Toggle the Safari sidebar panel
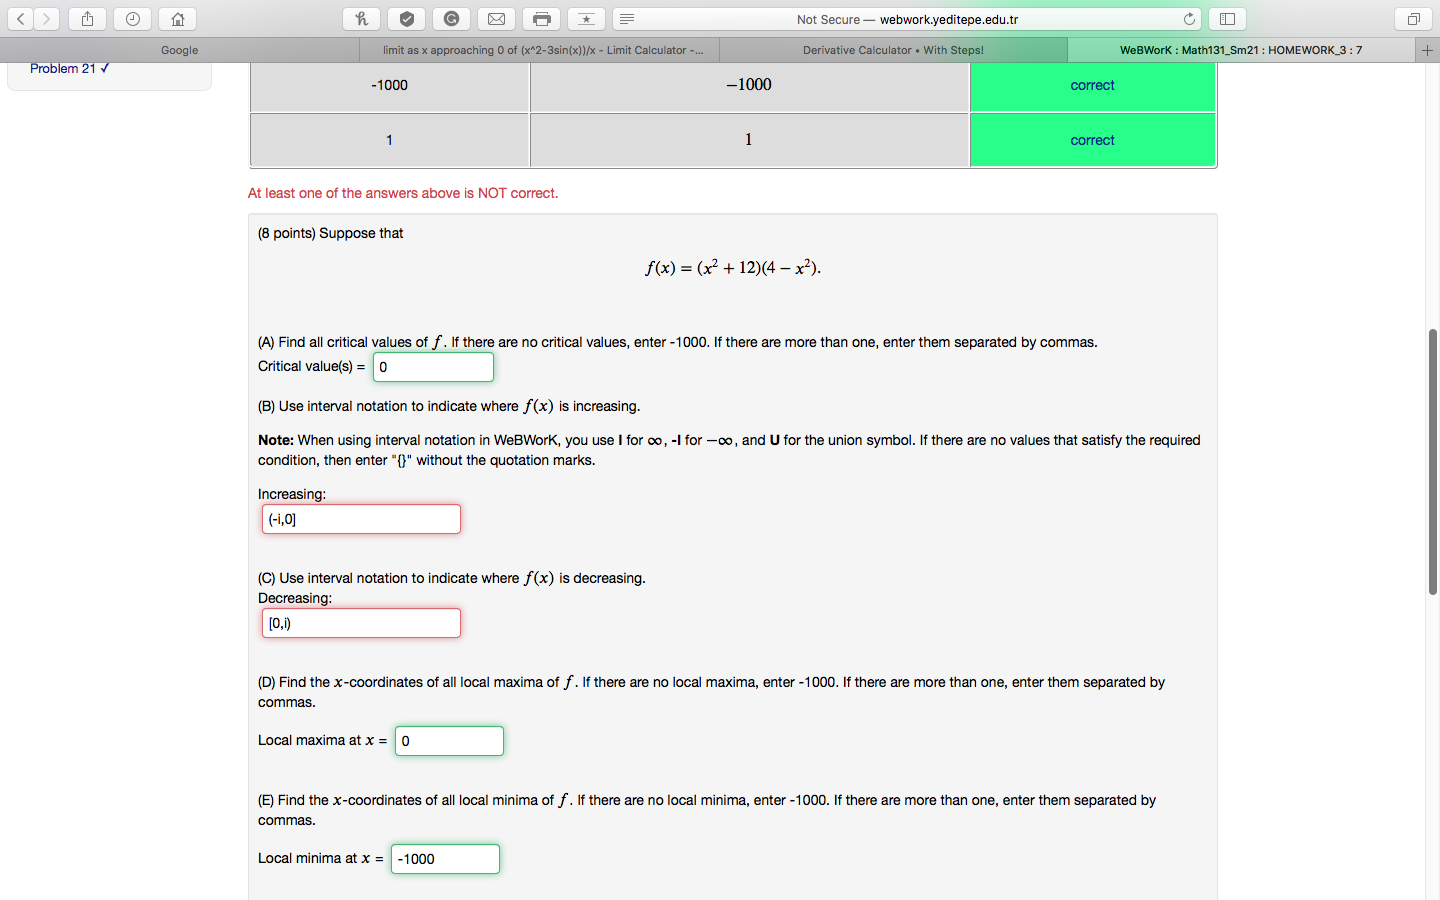Image resolution: width=1440 pixels, height=900 pixels. [x=1227, y=18]
